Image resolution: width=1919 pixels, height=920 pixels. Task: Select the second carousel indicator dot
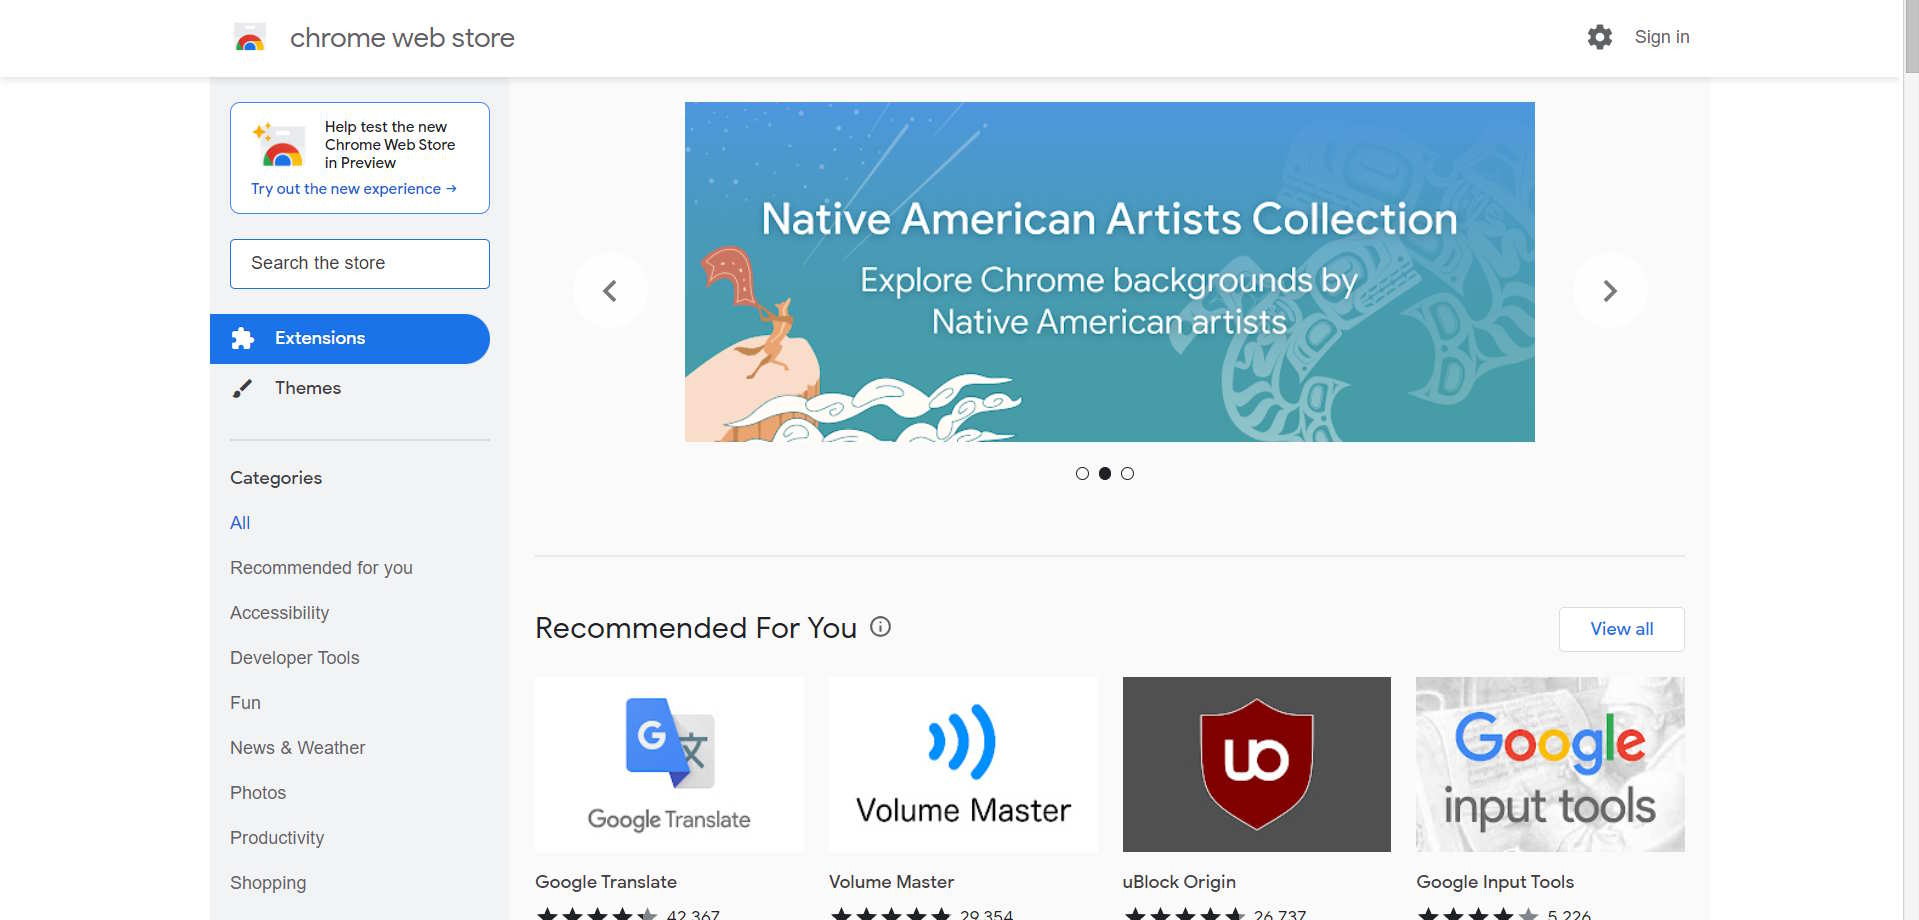pos(1105,474)
